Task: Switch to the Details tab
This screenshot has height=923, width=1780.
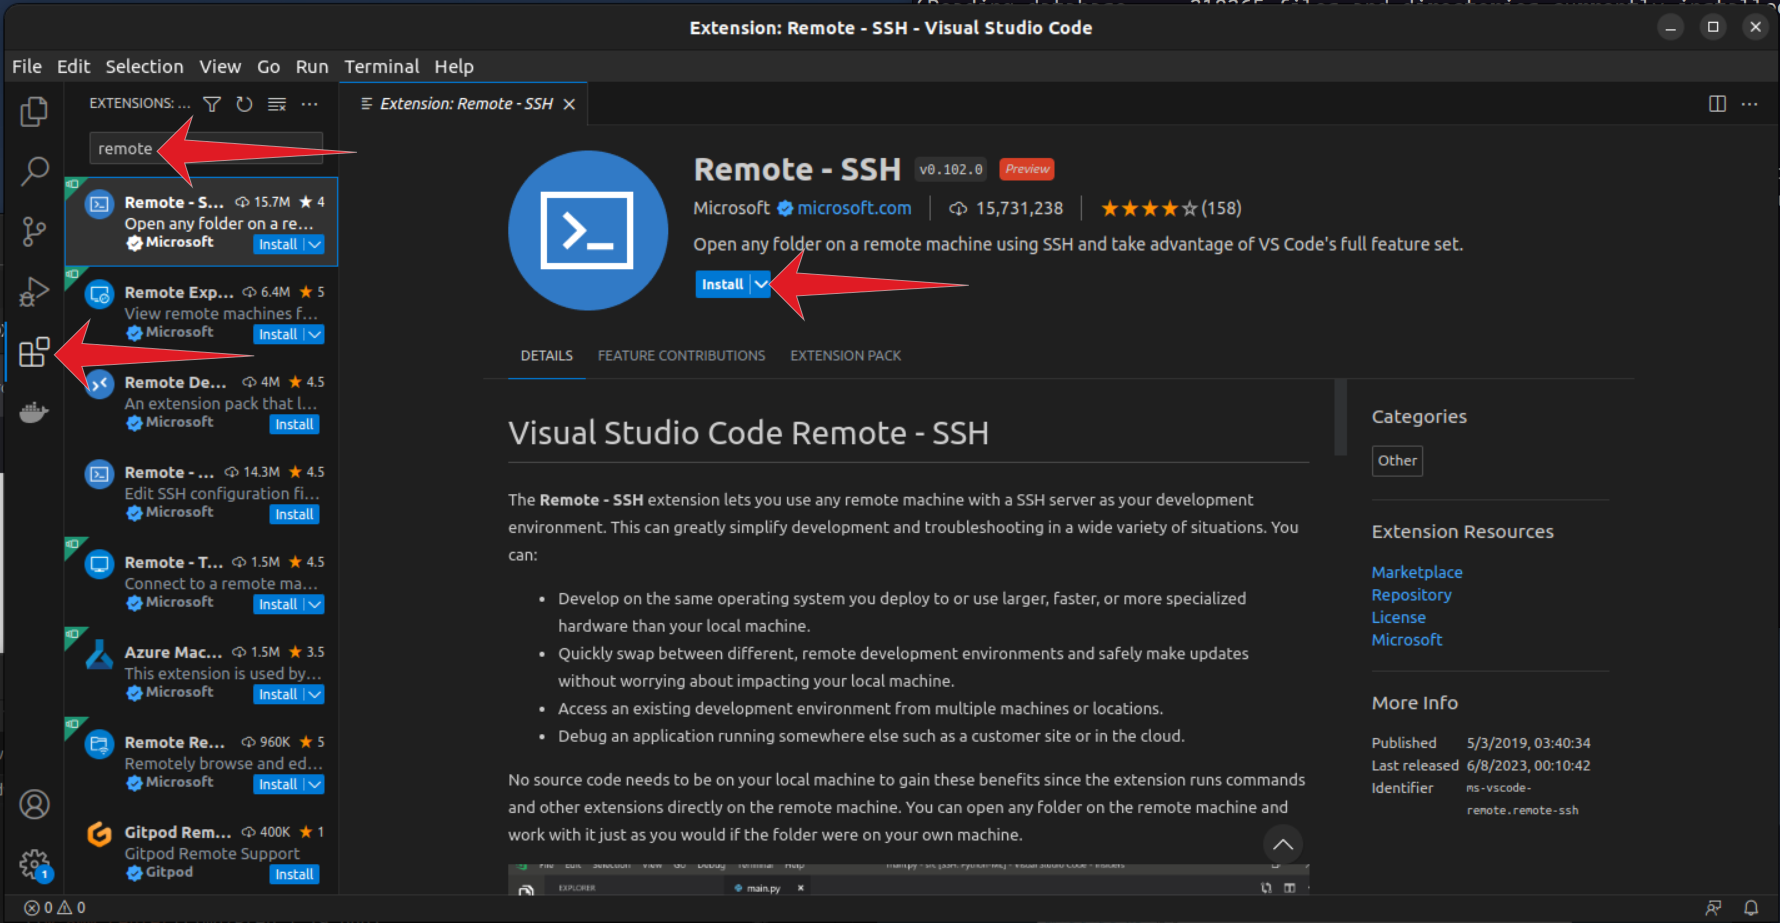Action: pos(547,356)
